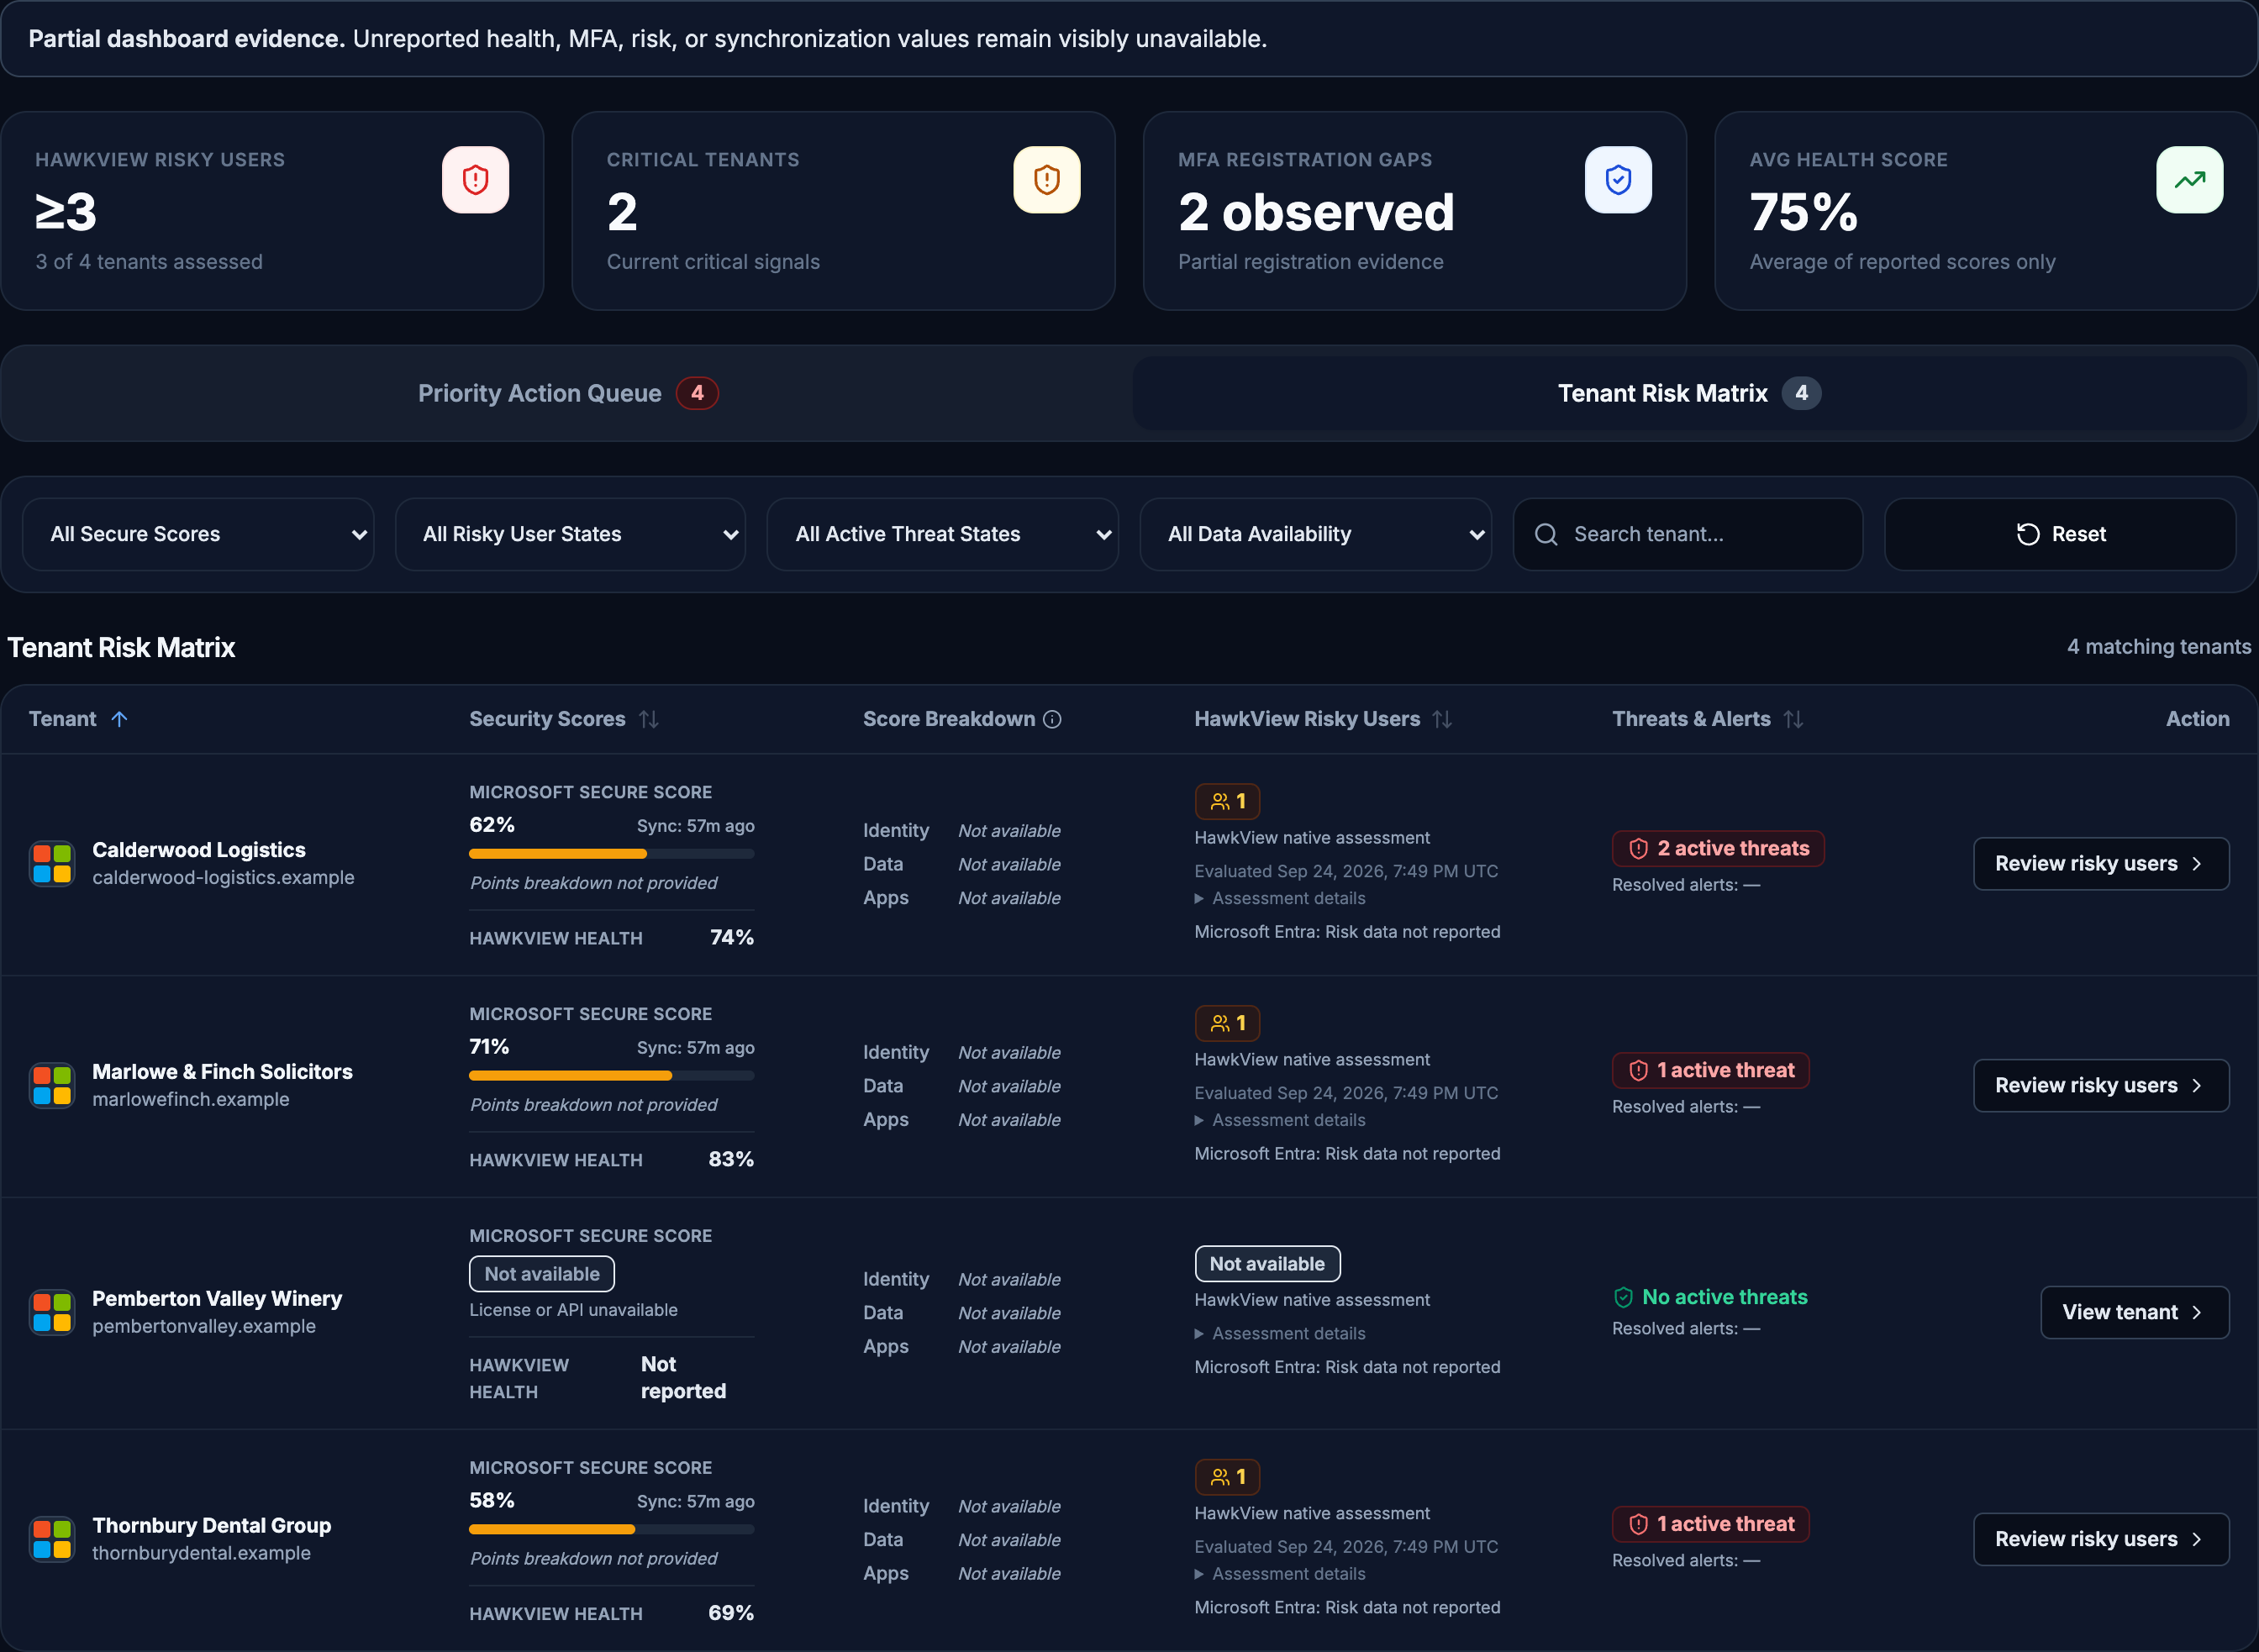2259x1652 pixels.
Task: Click Thornbury Dental 1 active threat badge
Action: point(1710,1524)
